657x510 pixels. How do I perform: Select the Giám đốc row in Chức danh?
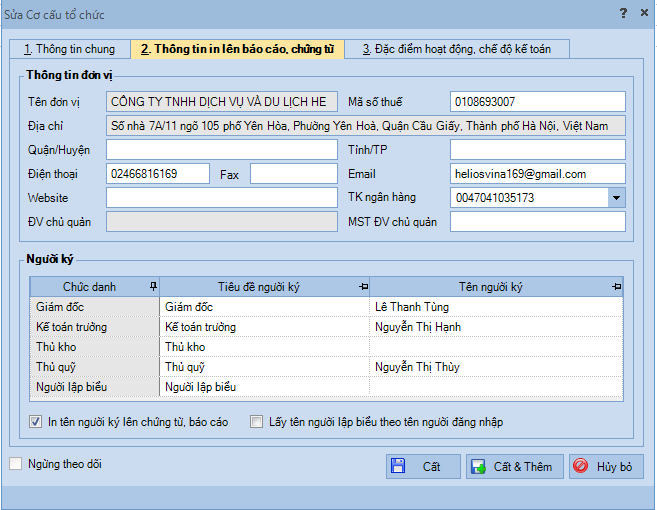tap(95, 307)
